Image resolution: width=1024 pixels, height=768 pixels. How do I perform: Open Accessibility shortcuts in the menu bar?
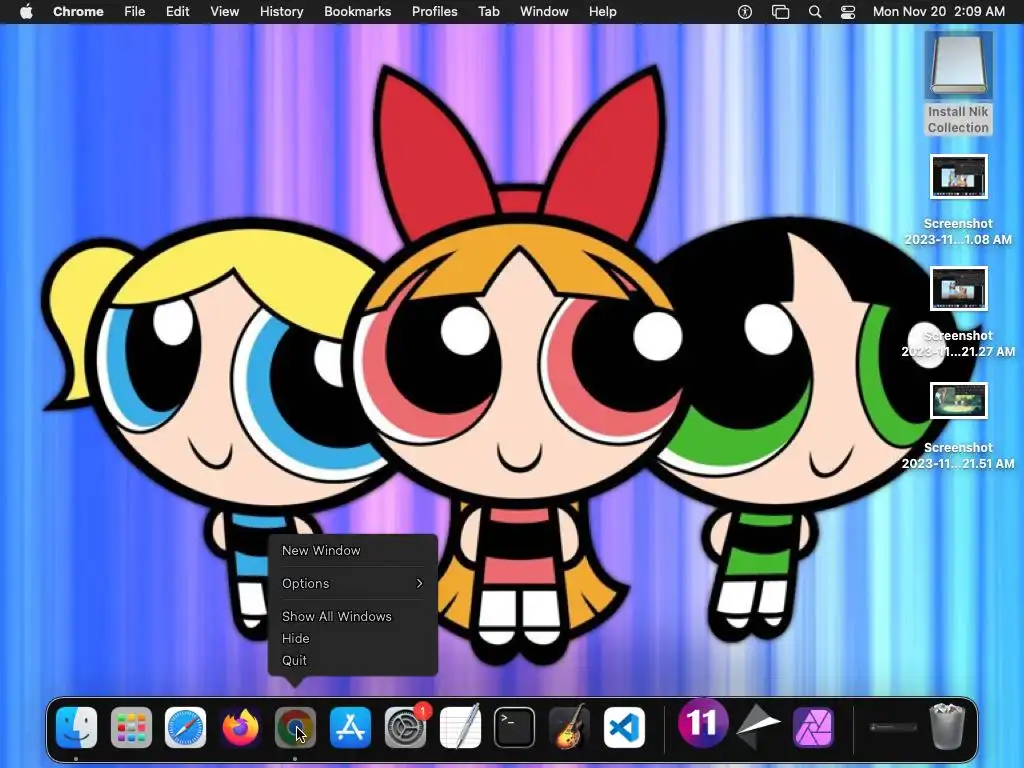[744, 12]
